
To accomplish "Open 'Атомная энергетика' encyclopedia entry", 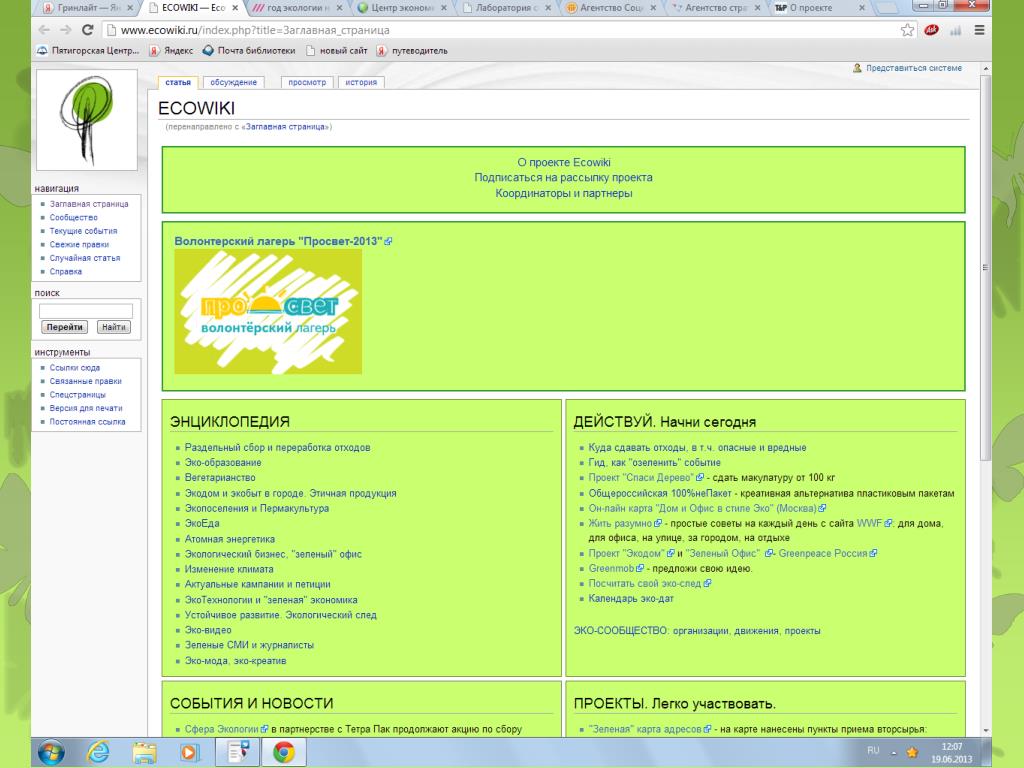I will pyautogui.click(x=230, y=539).
